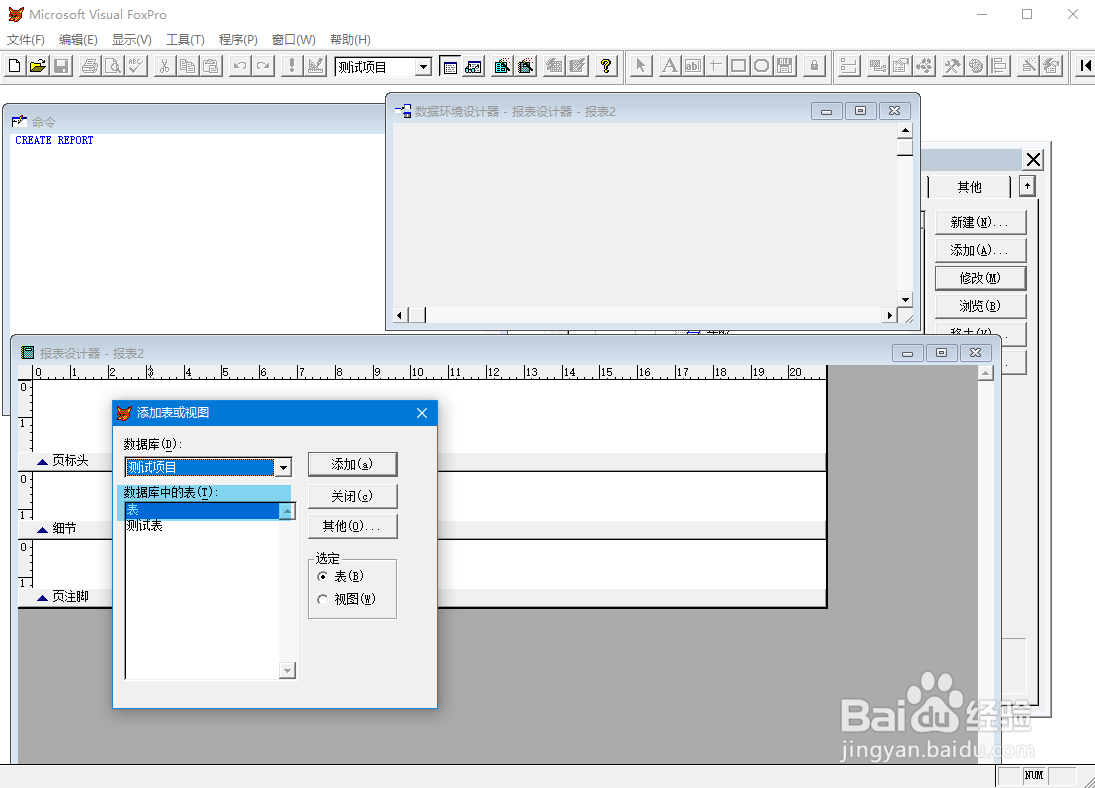
Task: Select the Rectangle tool icon
Action: click(x=738, y=66)
